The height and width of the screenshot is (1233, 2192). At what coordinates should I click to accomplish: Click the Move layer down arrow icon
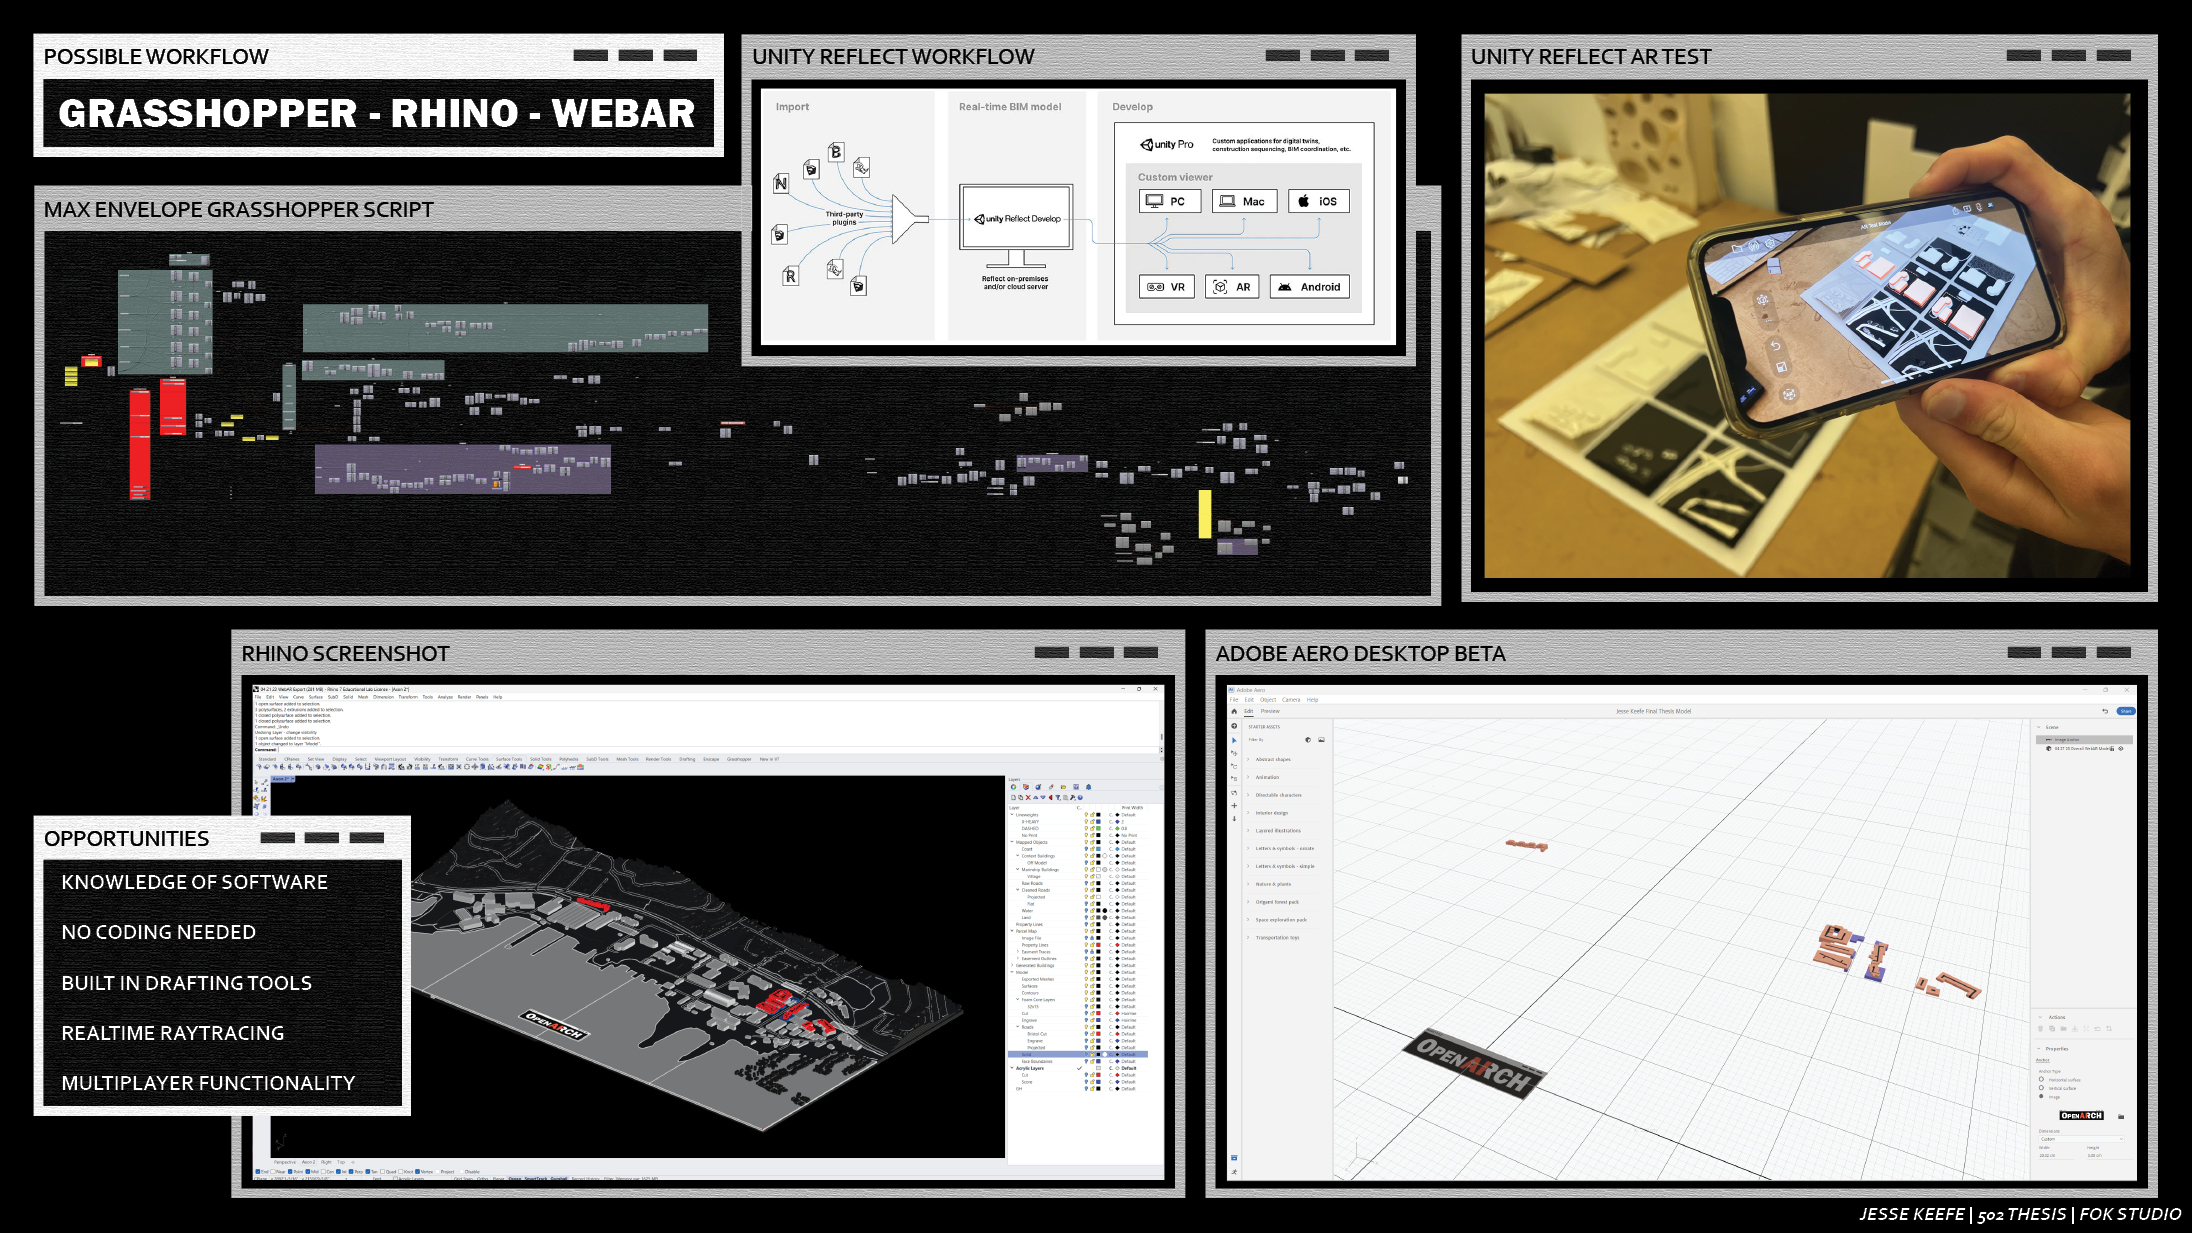point(1043,797)
